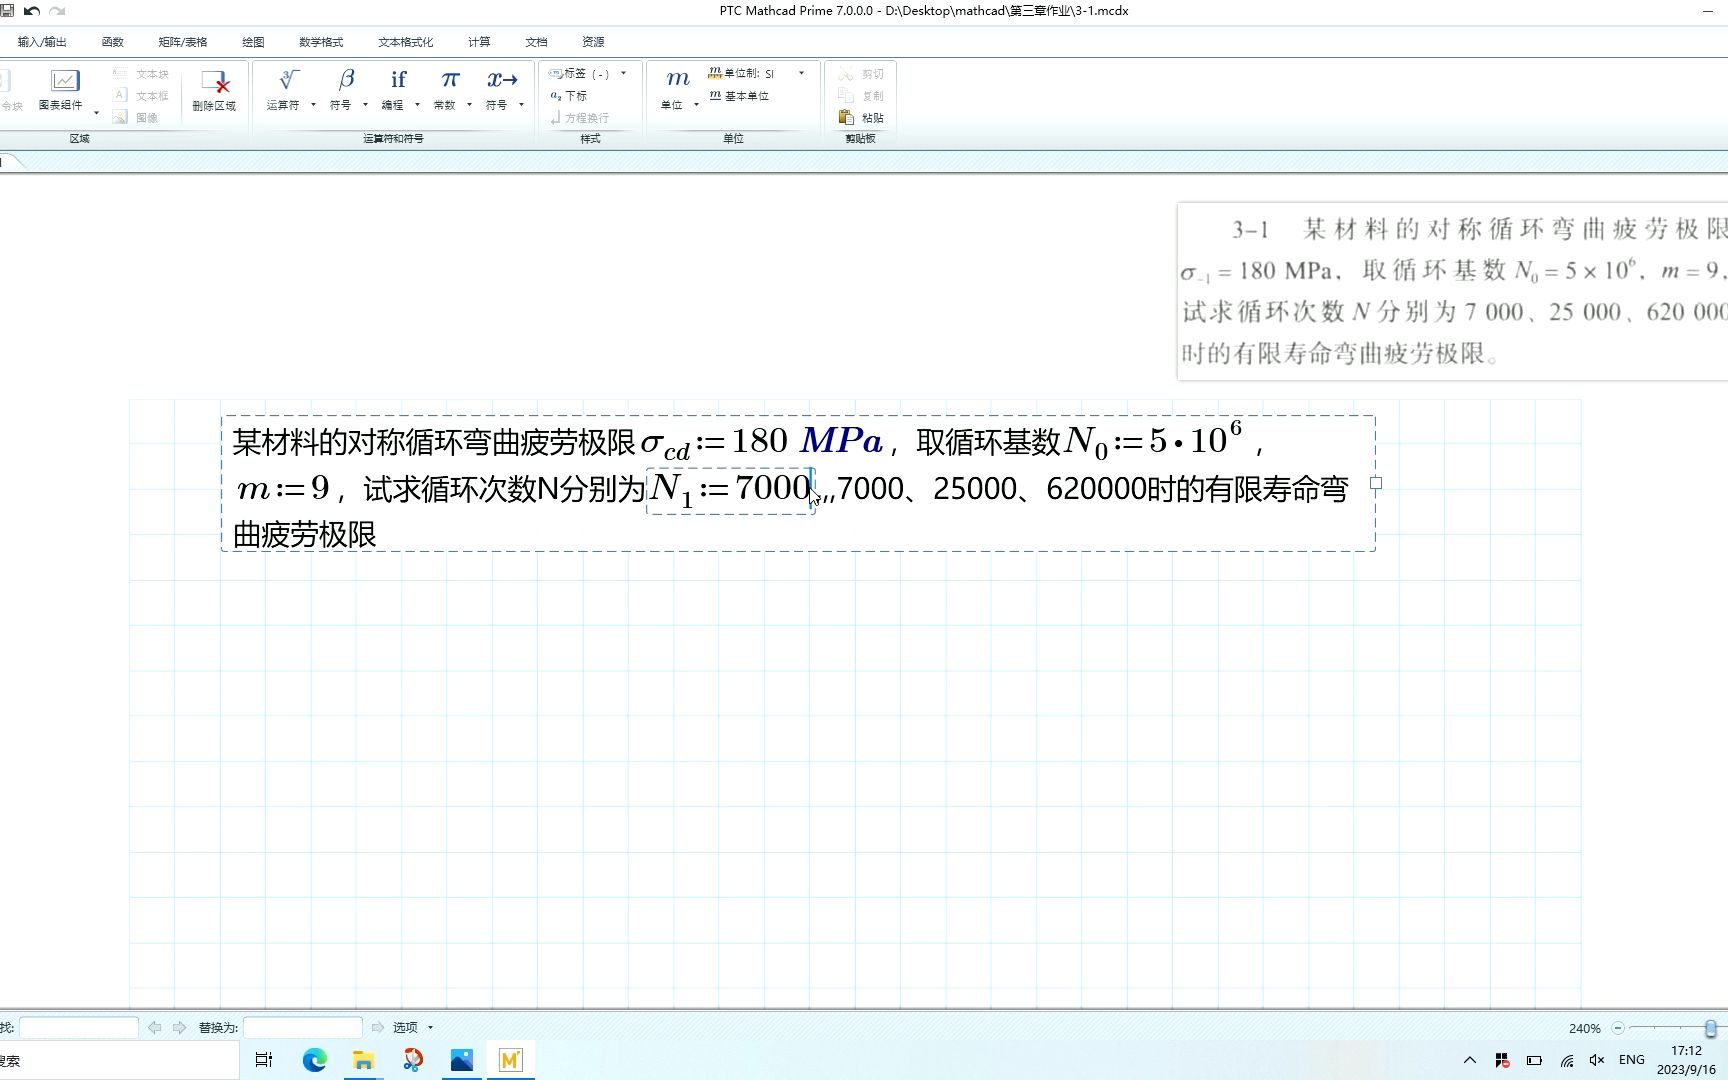Open the Text Formatting (文本格式化) tab

click(x=405, y=42)
